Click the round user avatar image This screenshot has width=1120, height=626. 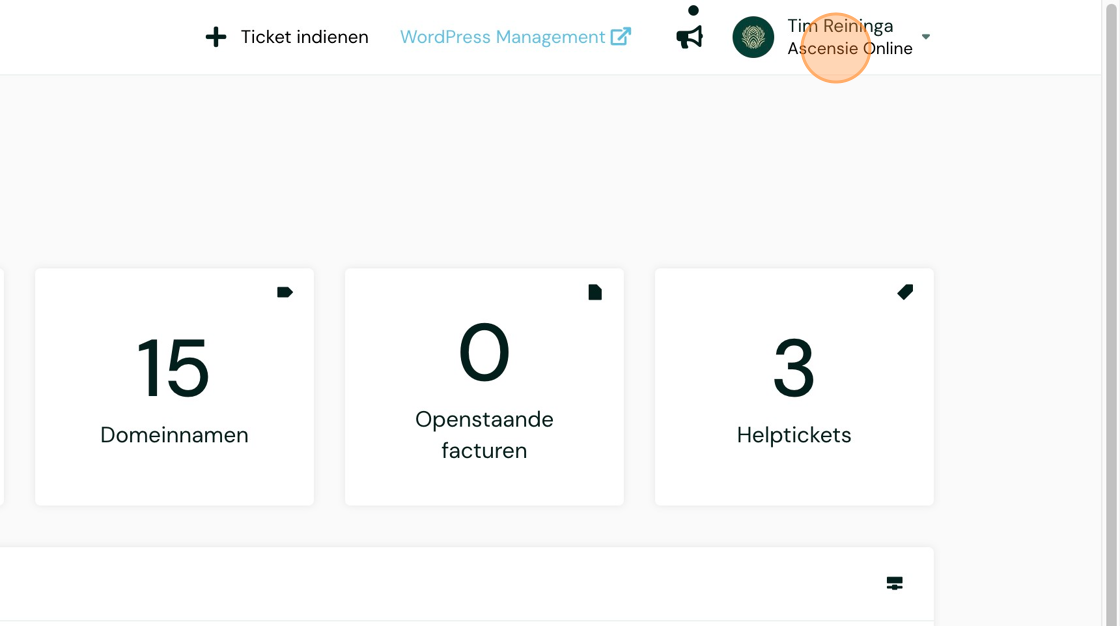[x=753, y=37]
